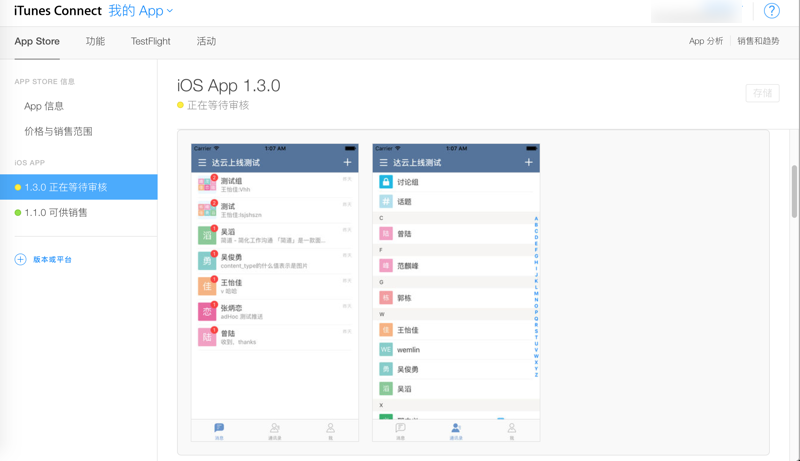Click the 郭栋 contact avatar
This screenshot has width=800, height=461.
[x=386, y=298]
